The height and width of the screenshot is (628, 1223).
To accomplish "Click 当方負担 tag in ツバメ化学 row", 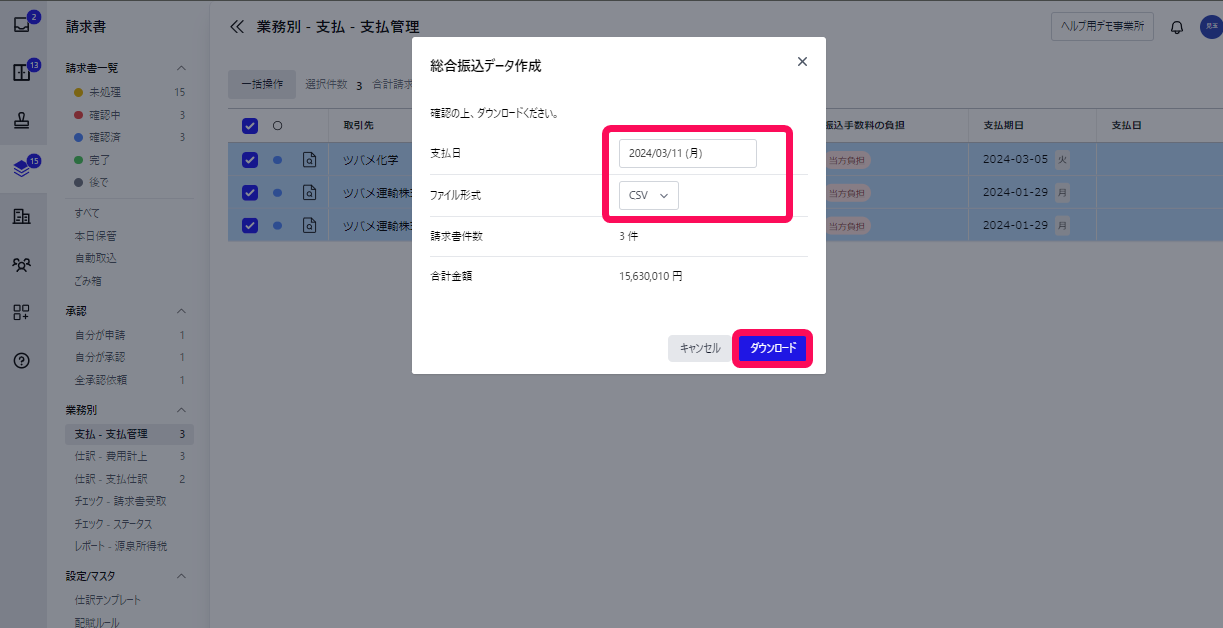I will coord(848,160).
